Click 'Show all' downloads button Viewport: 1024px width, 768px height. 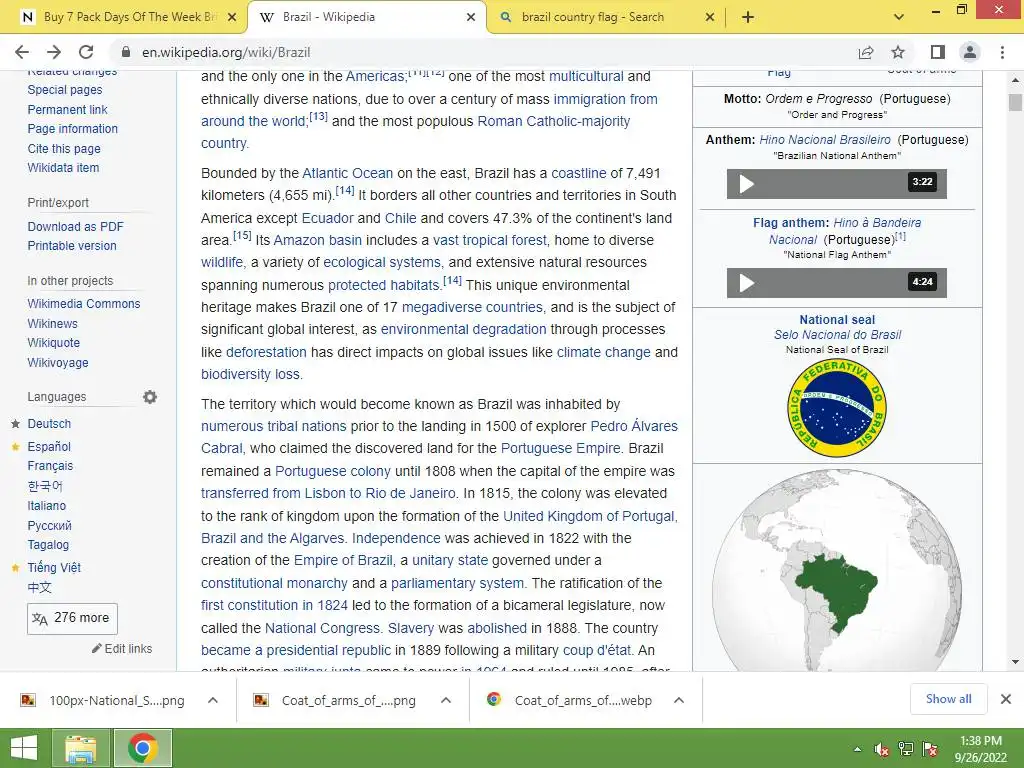(x=948, y=699)
